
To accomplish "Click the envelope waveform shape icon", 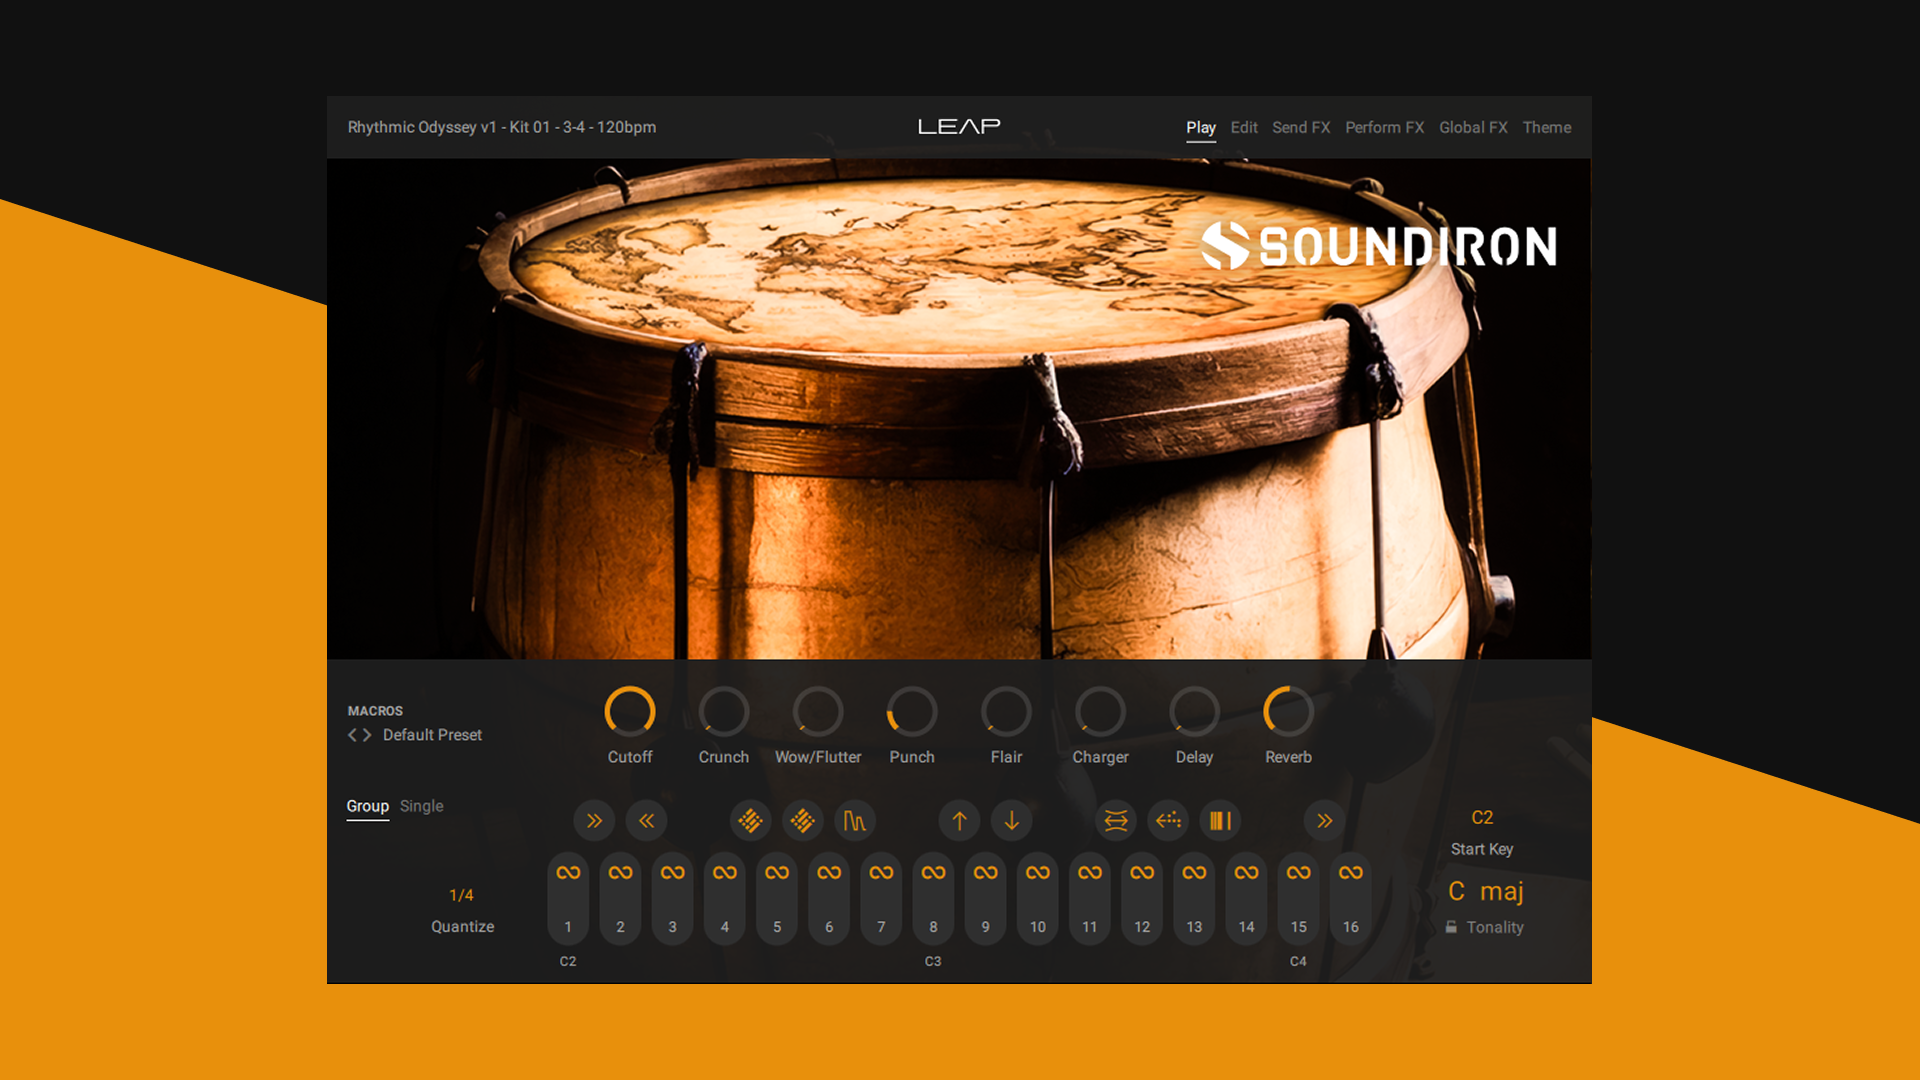I will (855, 821).
